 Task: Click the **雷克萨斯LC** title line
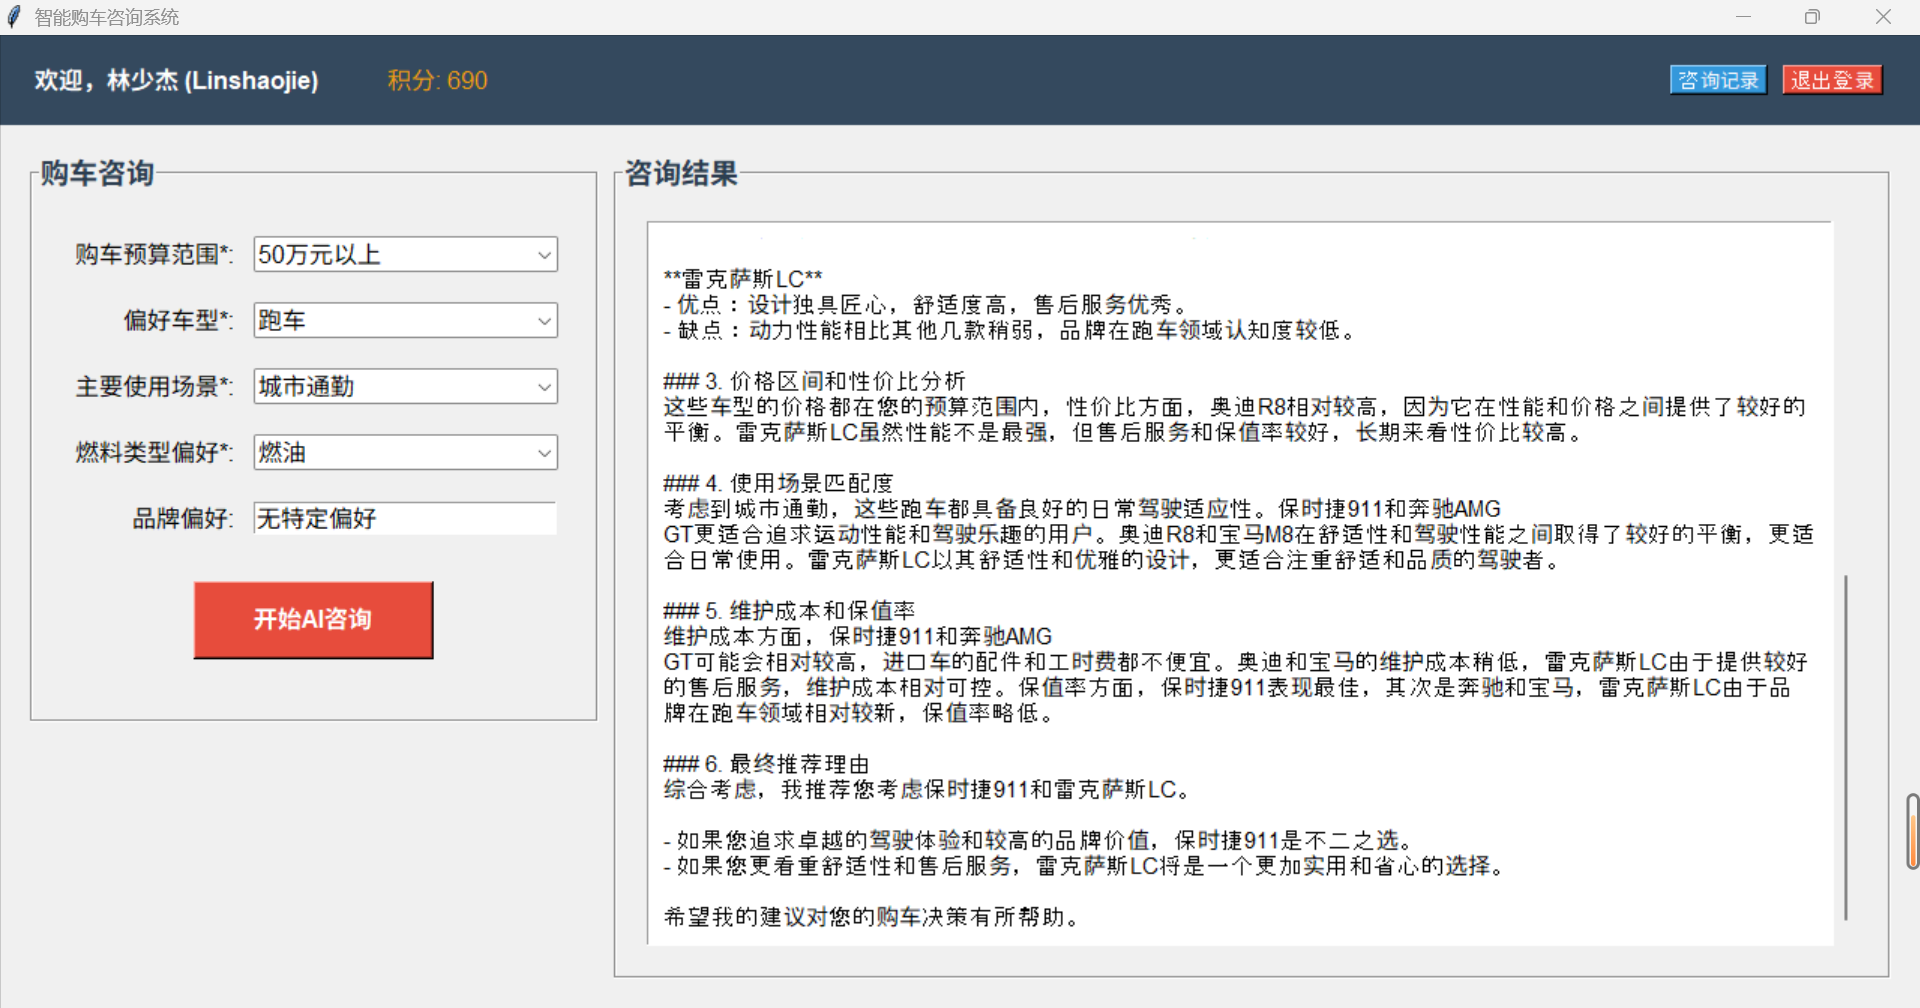[743, 279]
